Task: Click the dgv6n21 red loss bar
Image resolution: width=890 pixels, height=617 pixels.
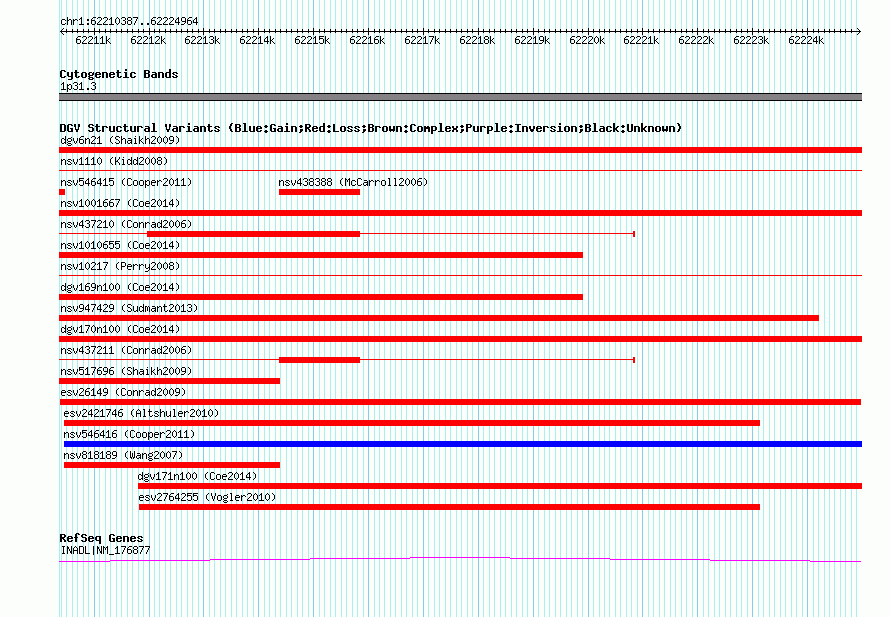Action: 460,150
